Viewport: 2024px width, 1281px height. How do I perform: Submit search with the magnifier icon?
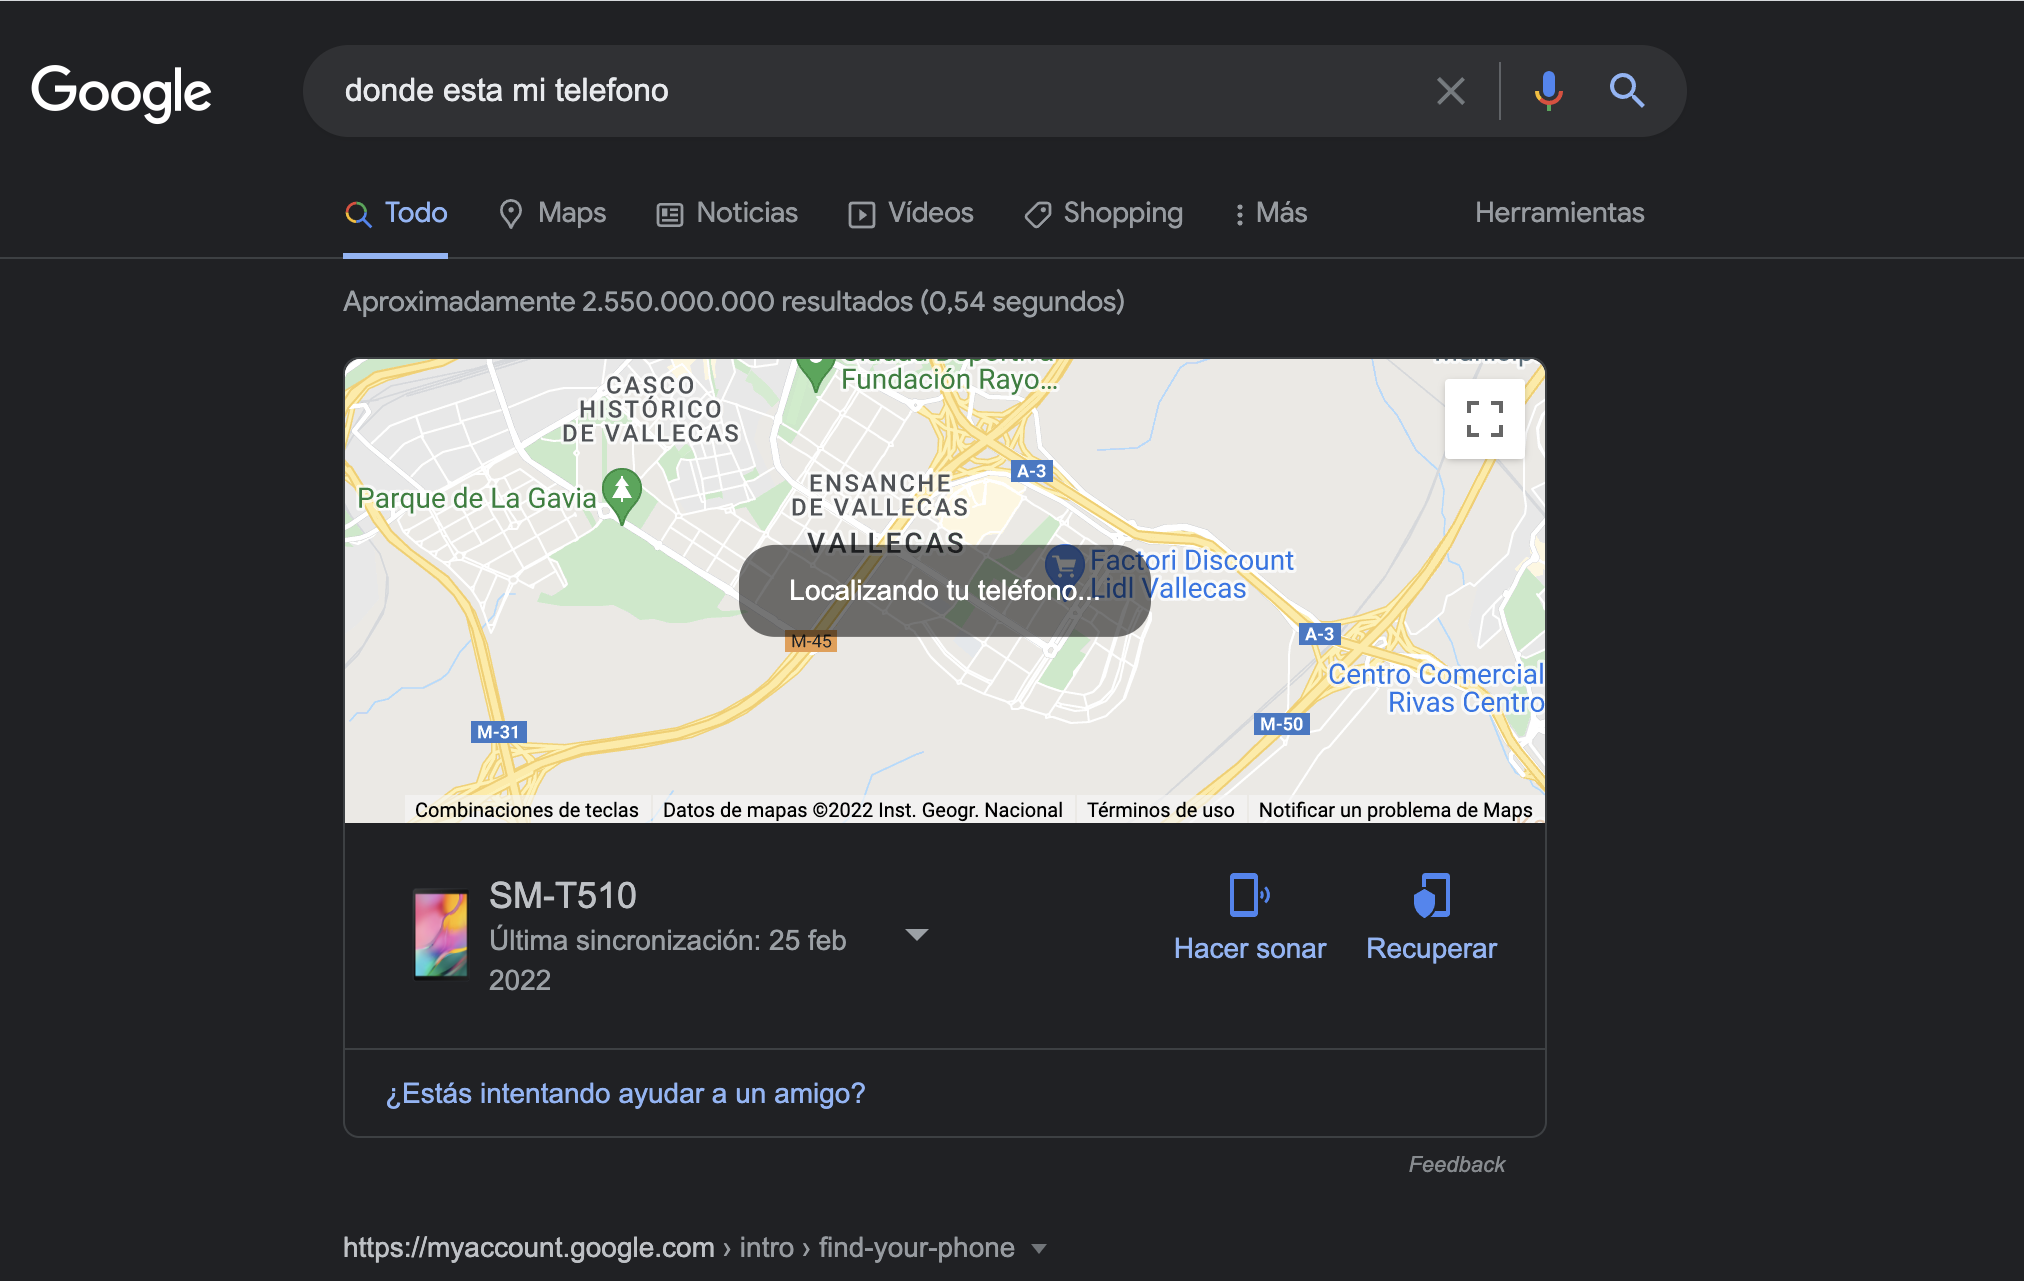[1626, 91]
